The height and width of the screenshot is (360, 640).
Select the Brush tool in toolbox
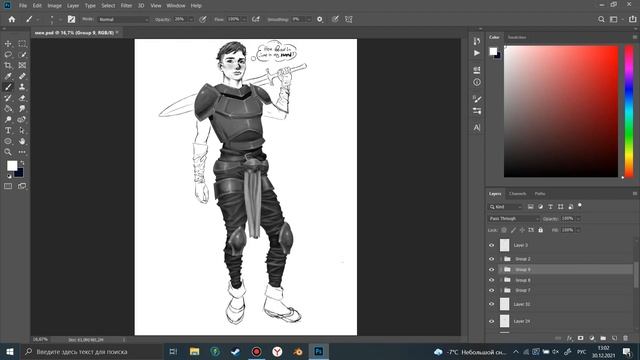8,87
